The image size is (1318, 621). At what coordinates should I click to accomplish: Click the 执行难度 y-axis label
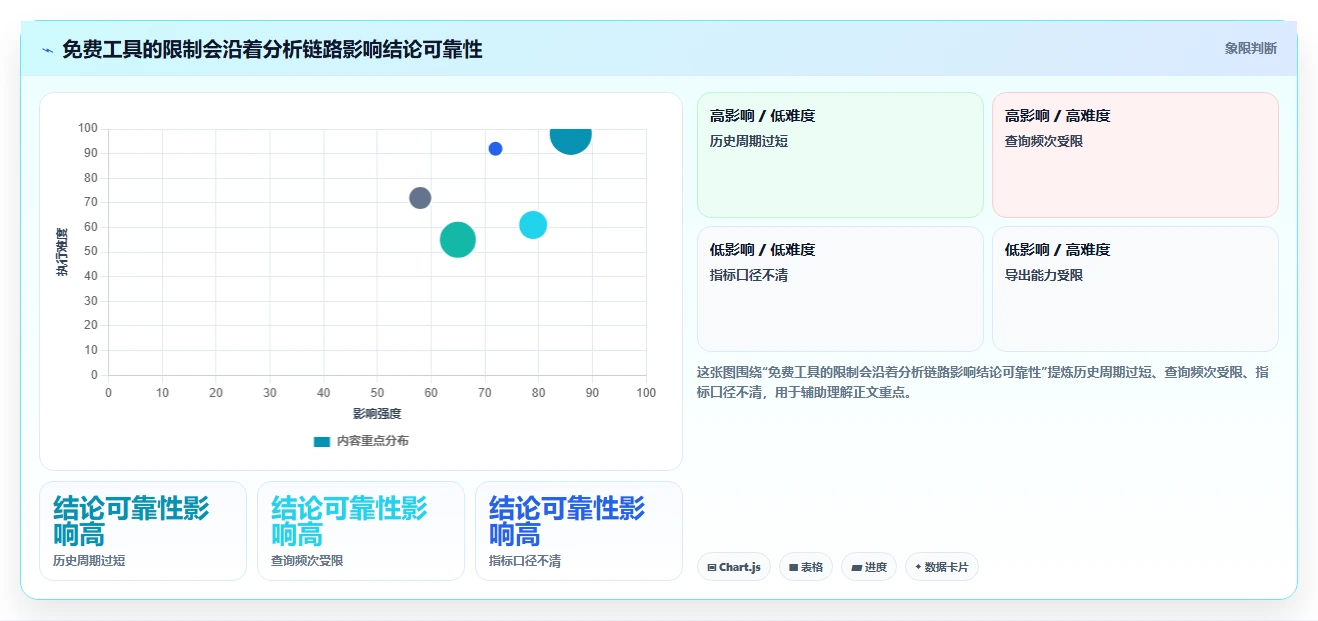tap(62, 252)
